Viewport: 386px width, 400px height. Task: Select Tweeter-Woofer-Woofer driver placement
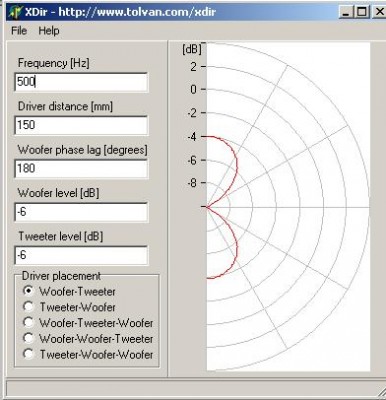pos(88,354)
